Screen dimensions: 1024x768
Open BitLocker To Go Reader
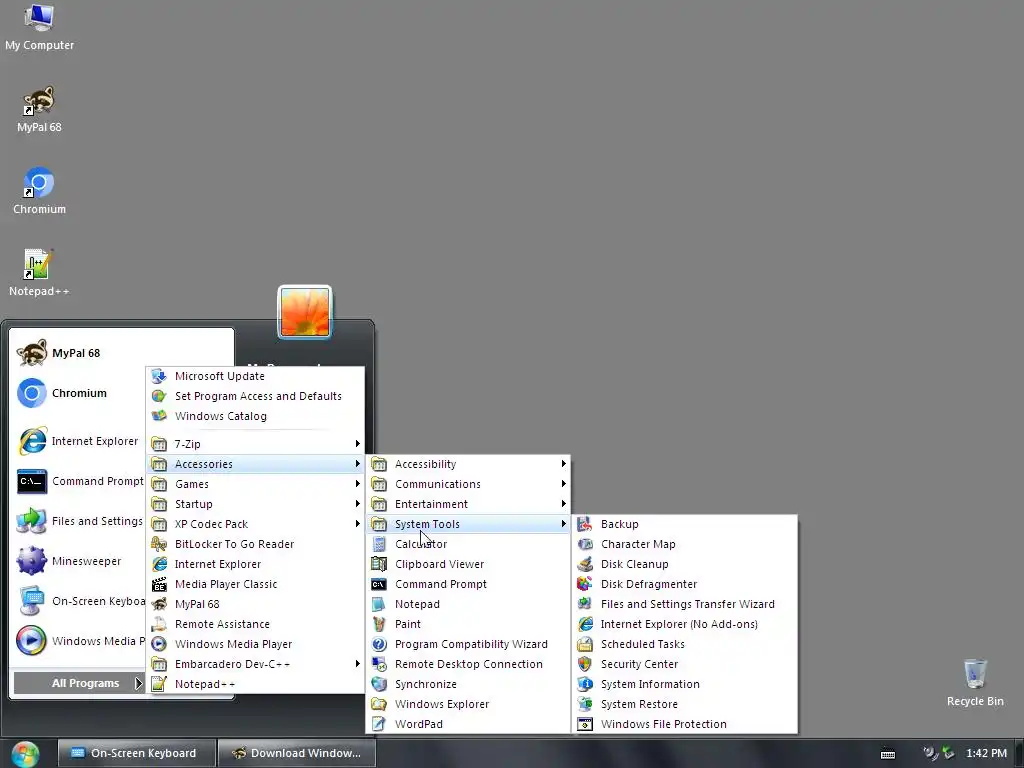pyautogui.click(x=255, y=544)
